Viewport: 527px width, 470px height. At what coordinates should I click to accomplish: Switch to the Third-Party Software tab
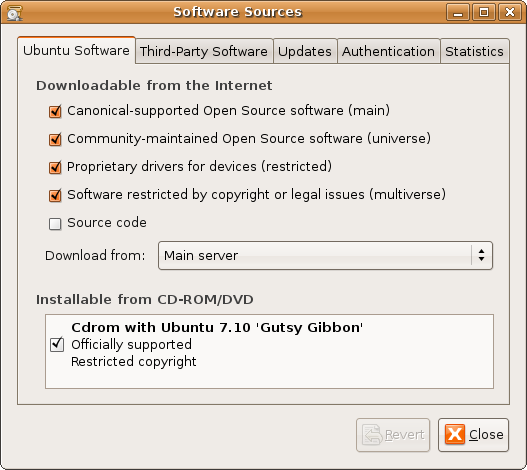pyautogui.click(x=204, y=51)
